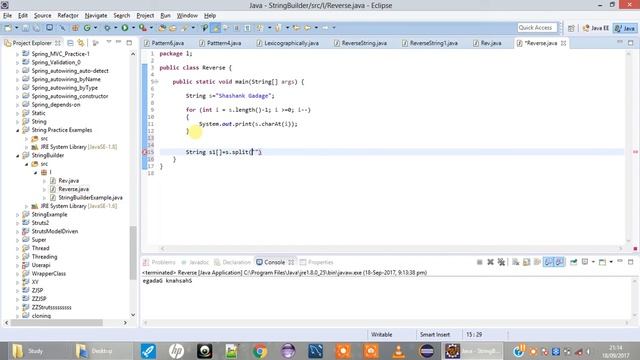Click the Clear Console icon
This screenshot has width=640, height=360.
516,262
